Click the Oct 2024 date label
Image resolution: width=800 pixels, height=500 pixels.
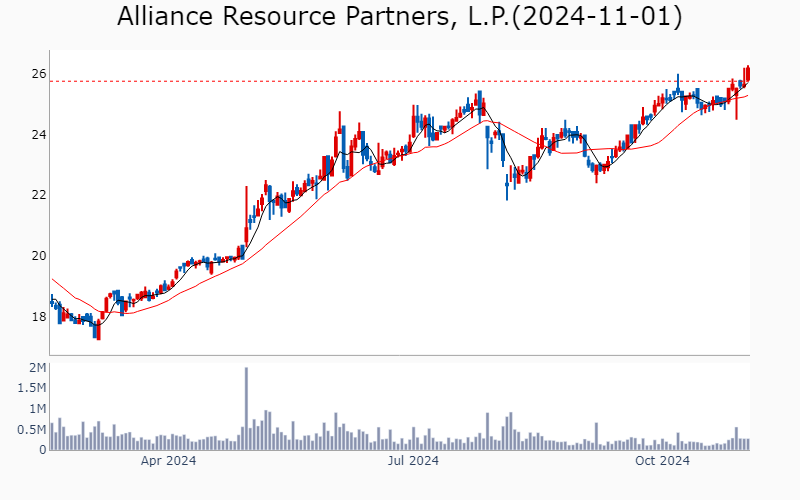pos(662,461)
